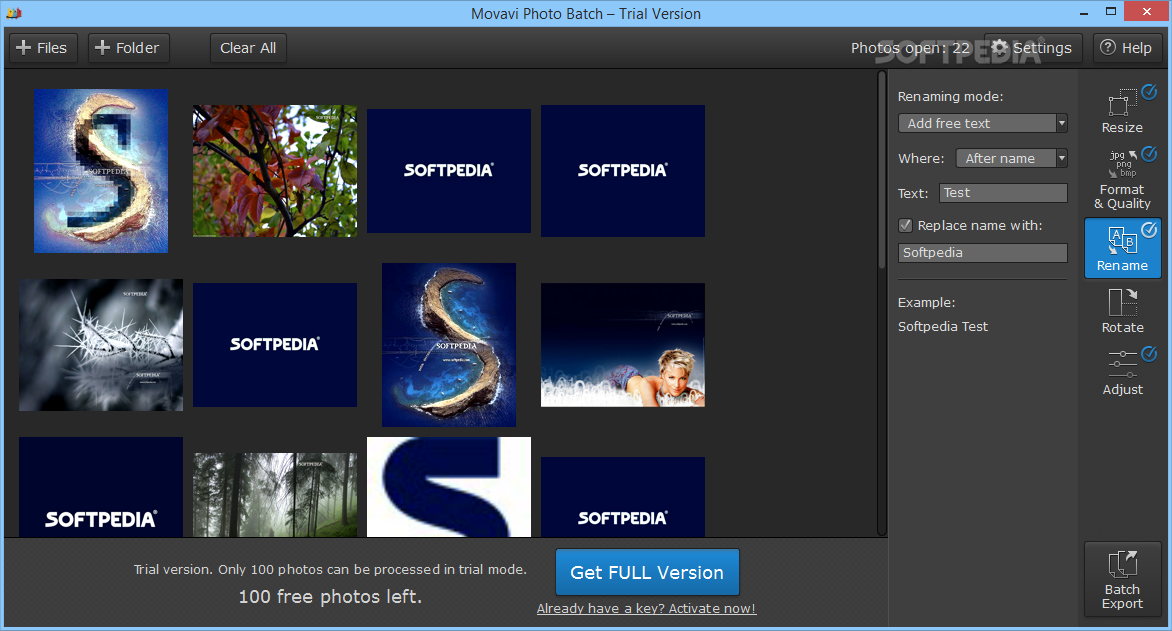This screenshot has width=1172, height=631.
Task: Select the large blue S on white thumbnail
Action: [448, 487]
